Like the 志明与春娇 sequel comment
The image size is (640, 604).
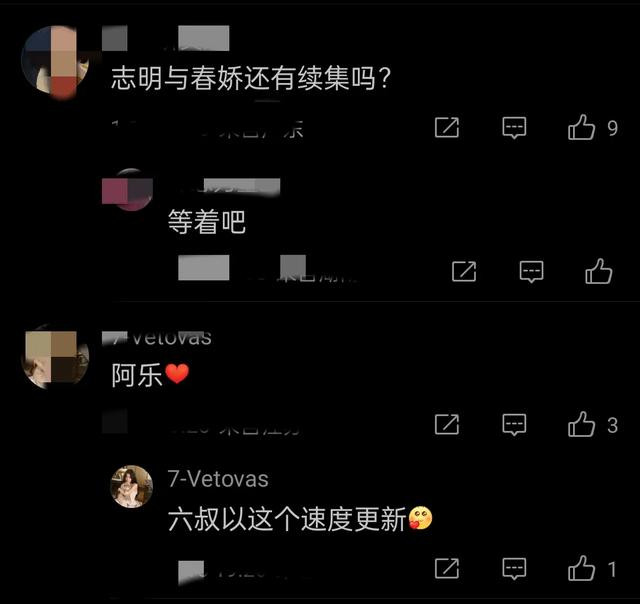581,127
